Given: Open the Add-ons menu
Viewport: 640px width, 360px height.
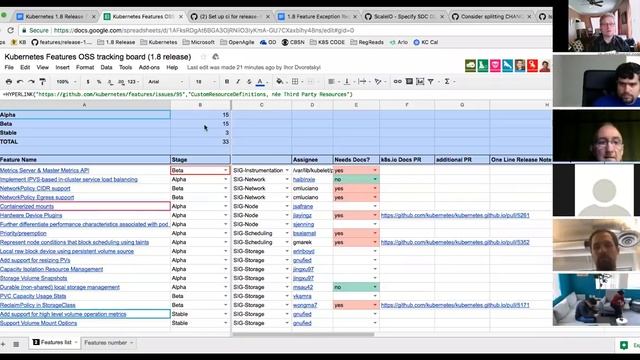Looking at the screenshot, I should coord(149,67).
